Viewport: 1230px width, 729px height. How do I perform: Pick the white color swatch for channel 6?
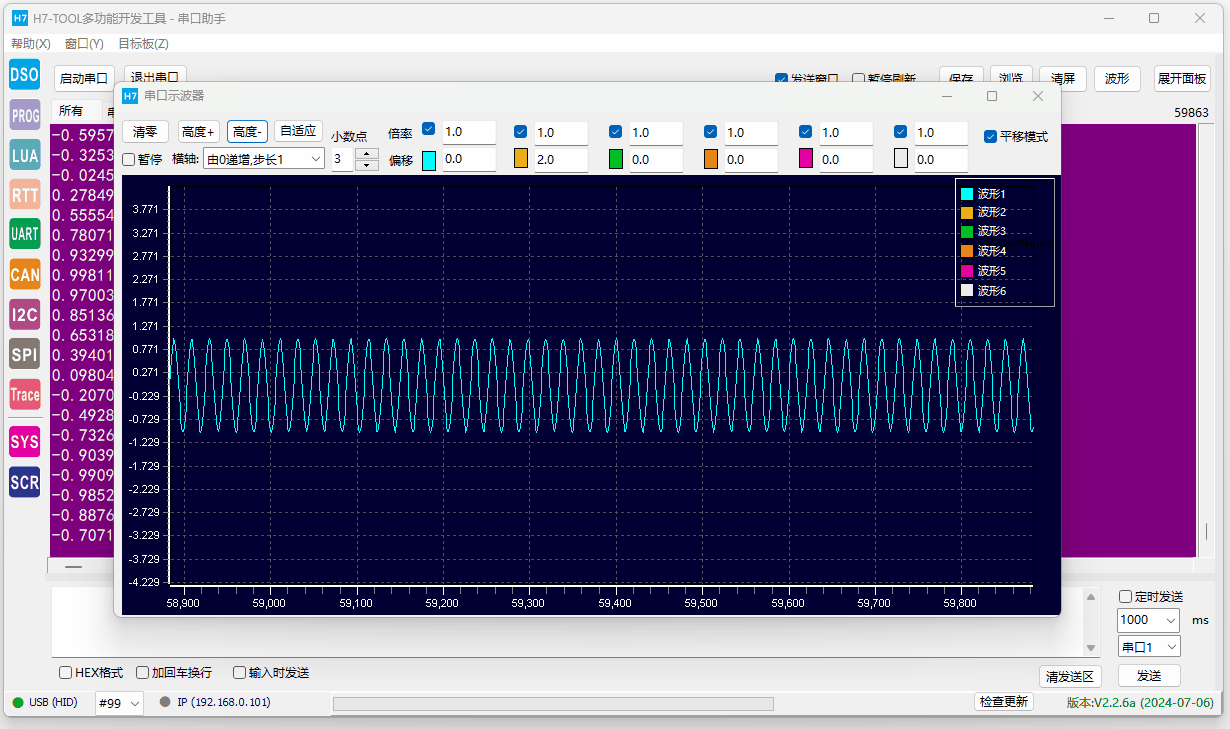tap(901, 159)
